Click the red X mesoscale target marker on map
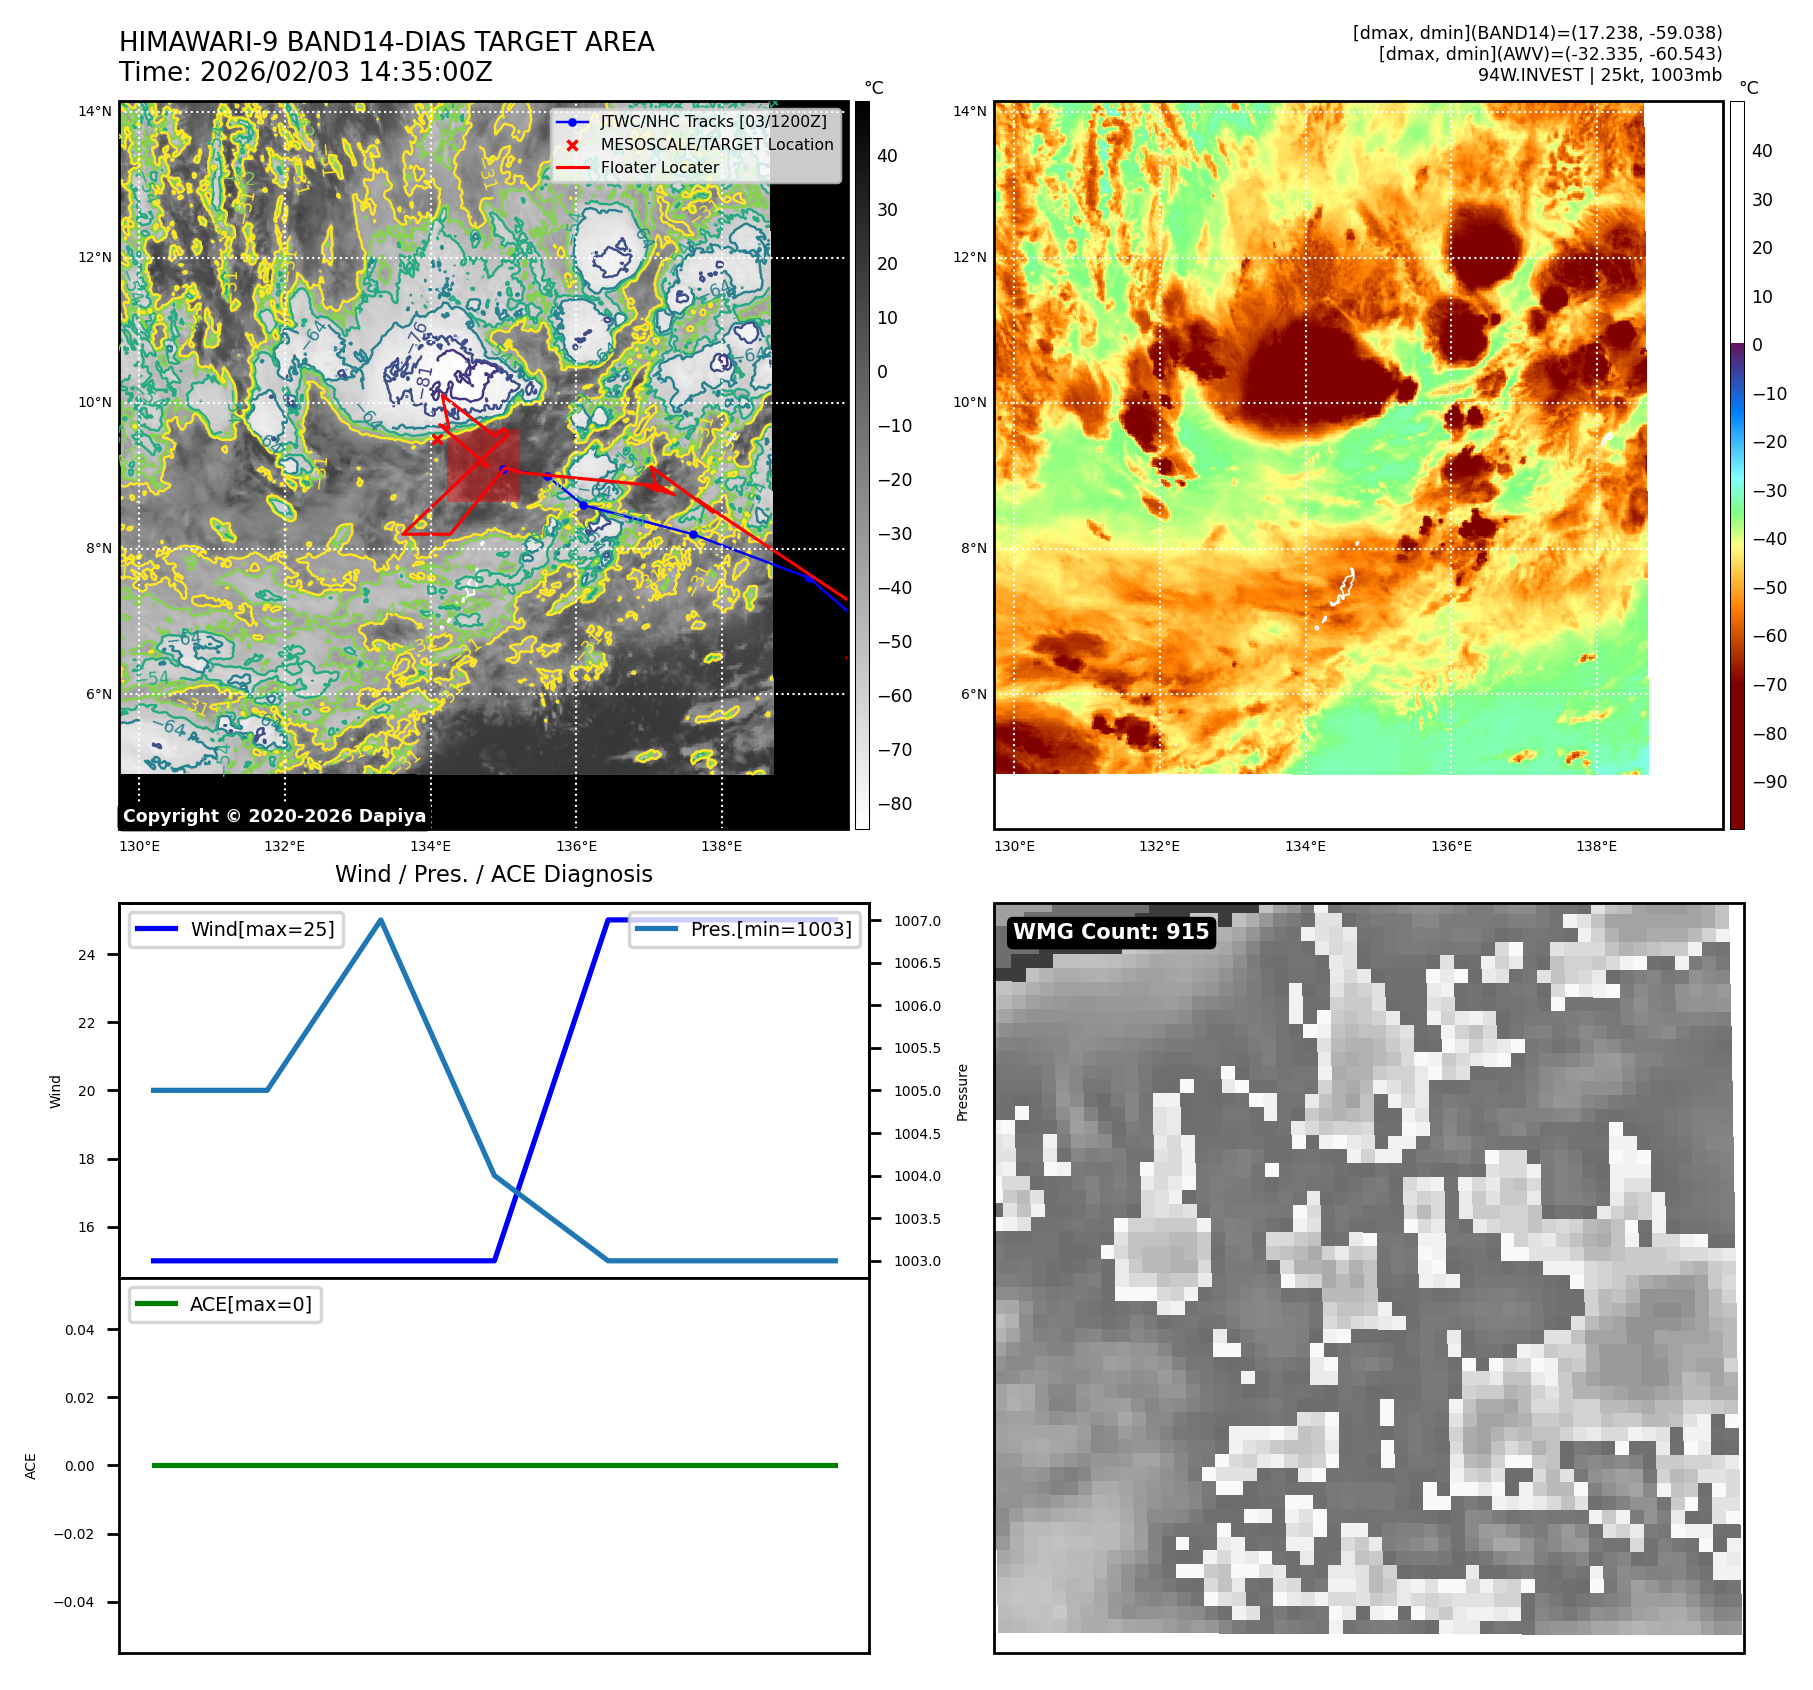The image size is (1813, 1690). [437, 439]
